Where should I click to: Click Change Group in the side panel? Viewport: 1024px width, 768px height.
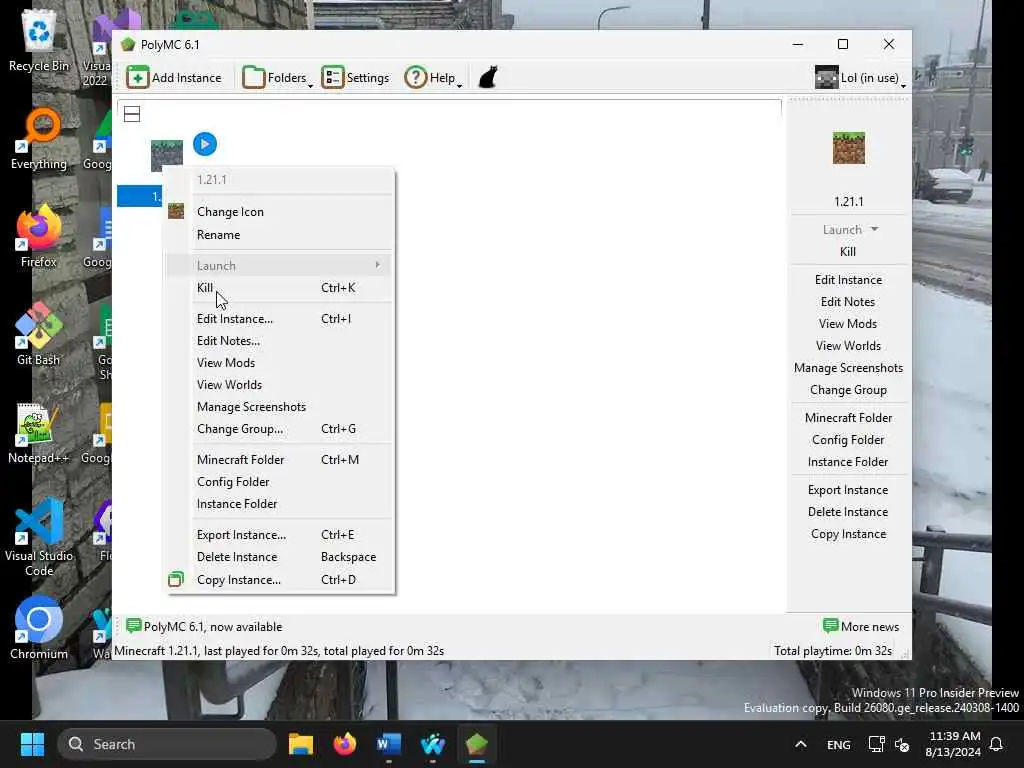click(x=848, y=390)
